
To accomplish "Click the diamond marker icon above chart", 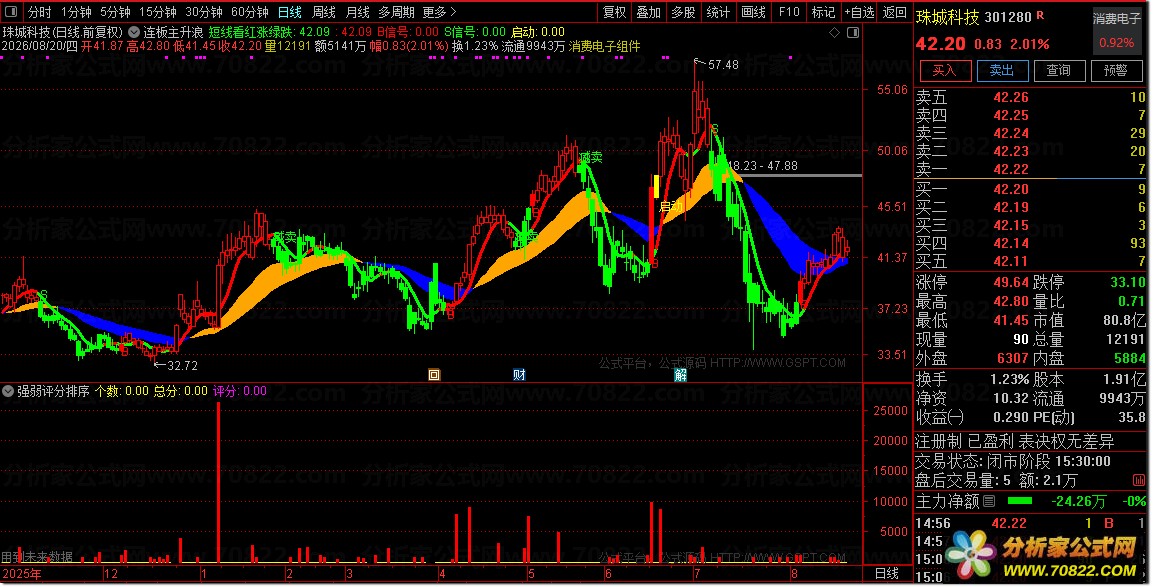I will click(x=834, y=32).
